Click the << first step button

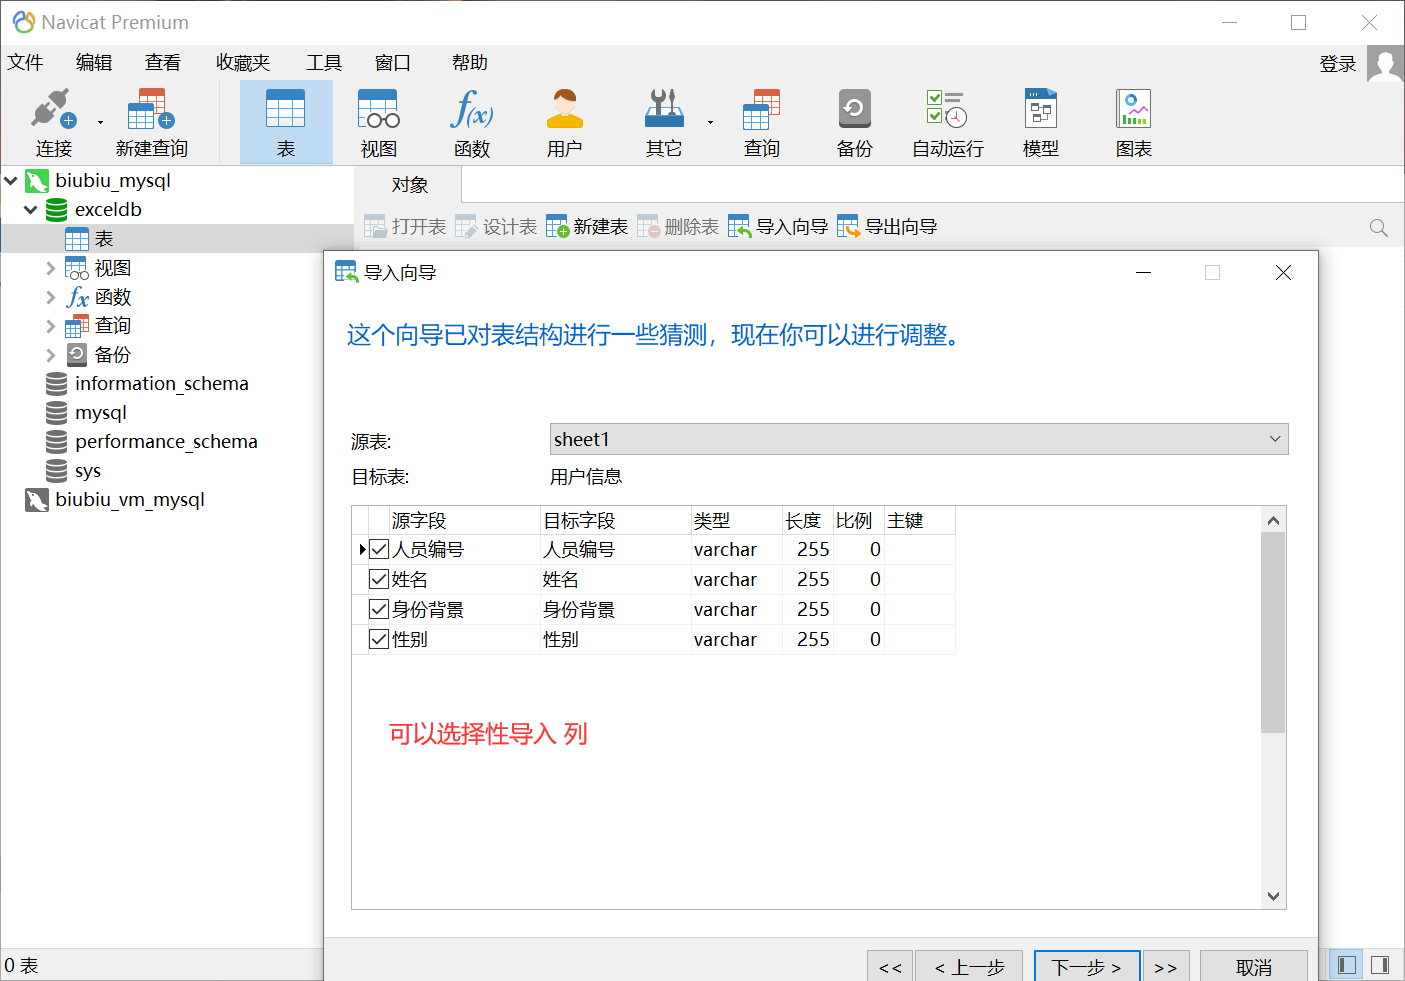[x=890, y=966]
